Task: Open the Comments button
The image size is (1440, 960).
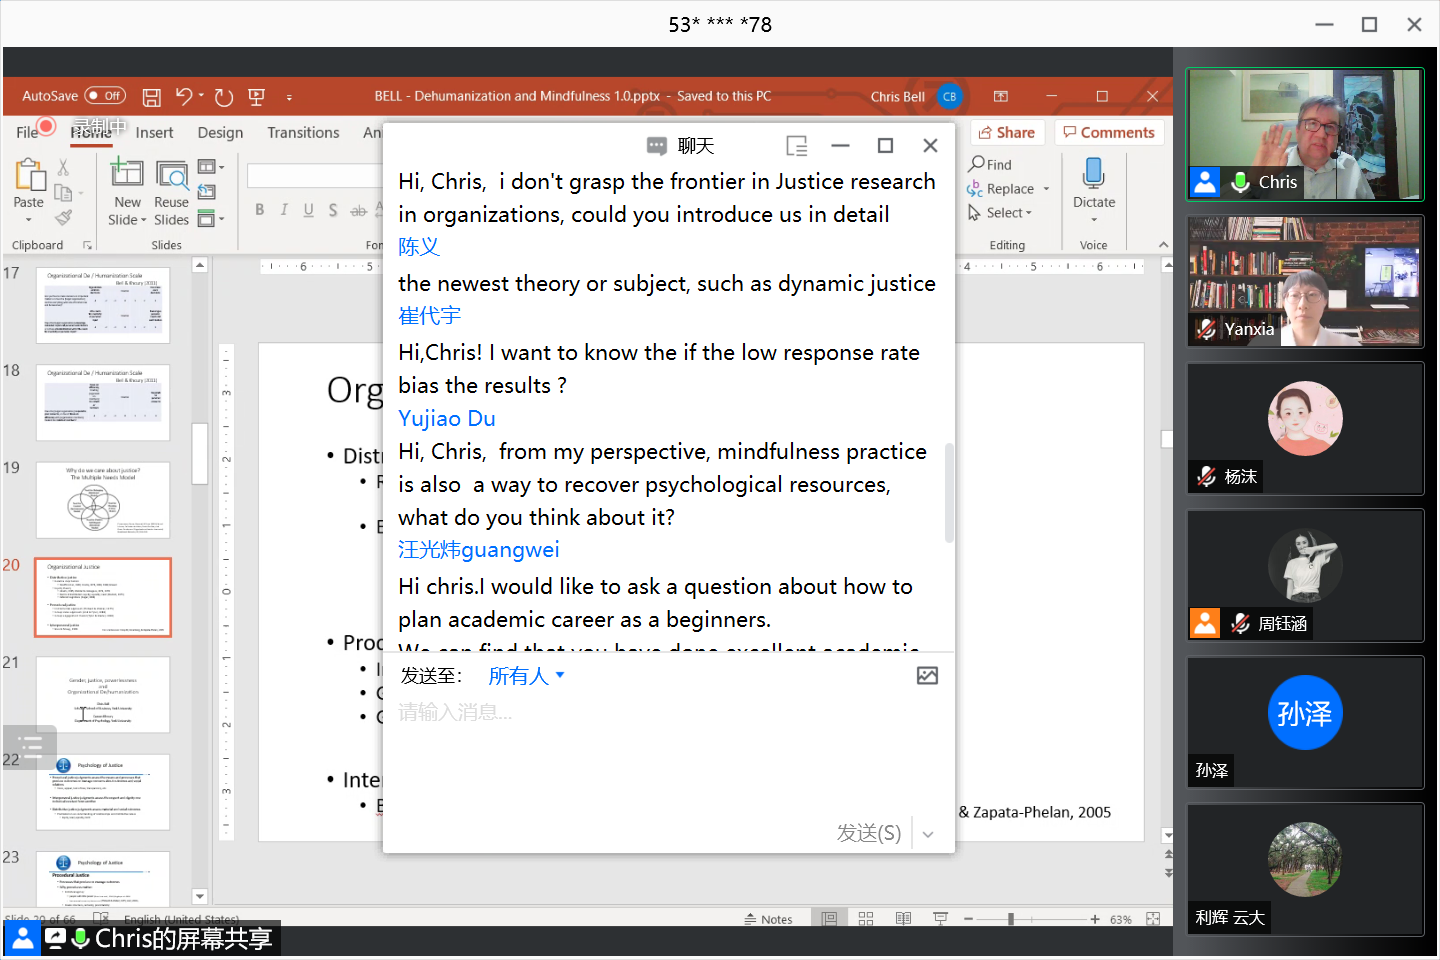Action: point(1109,133)
